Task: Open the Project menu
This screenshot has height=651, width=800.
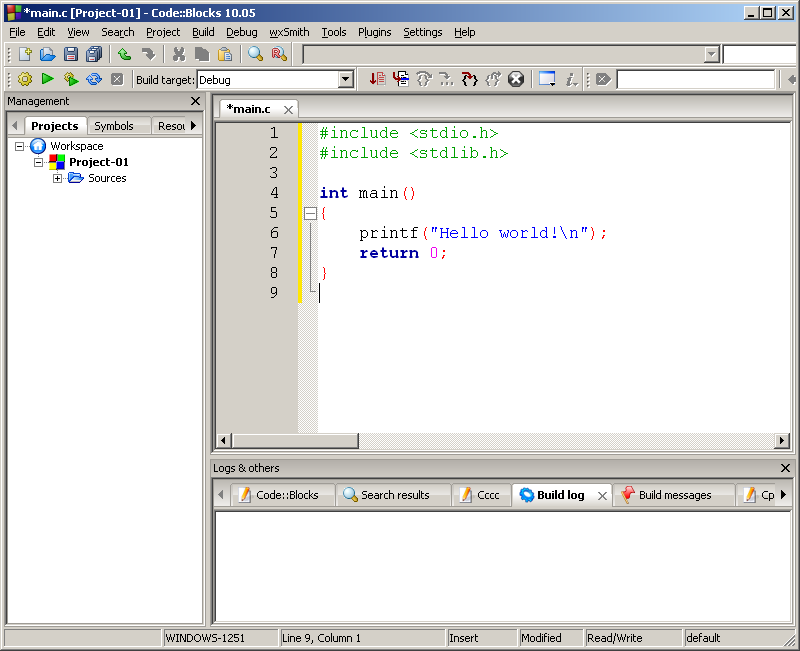Action: [x=163, y=32]
